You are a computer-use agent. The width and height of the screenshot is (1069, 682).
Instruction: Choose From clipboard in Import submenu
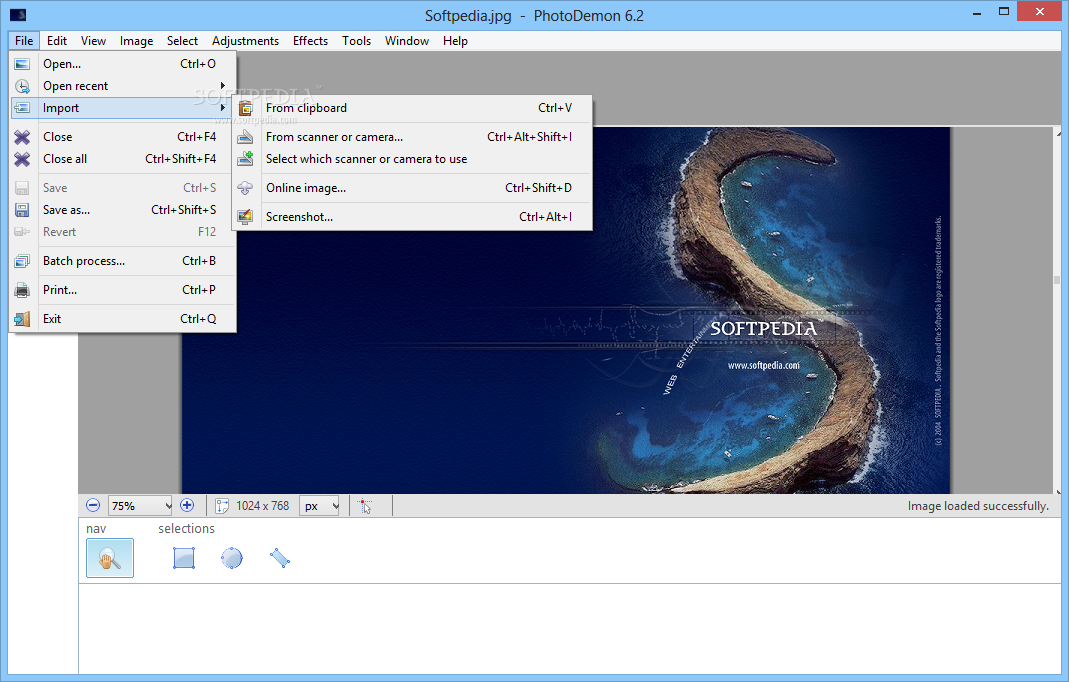[x=412, y=108]
